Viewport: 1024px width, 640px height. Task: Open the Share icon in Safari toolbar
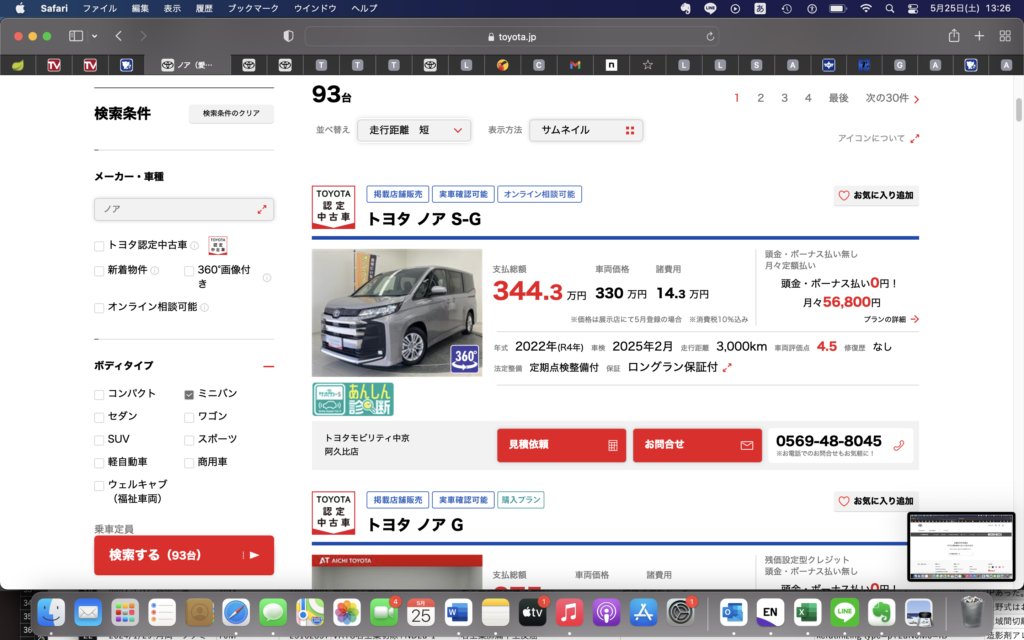point(953,35)
